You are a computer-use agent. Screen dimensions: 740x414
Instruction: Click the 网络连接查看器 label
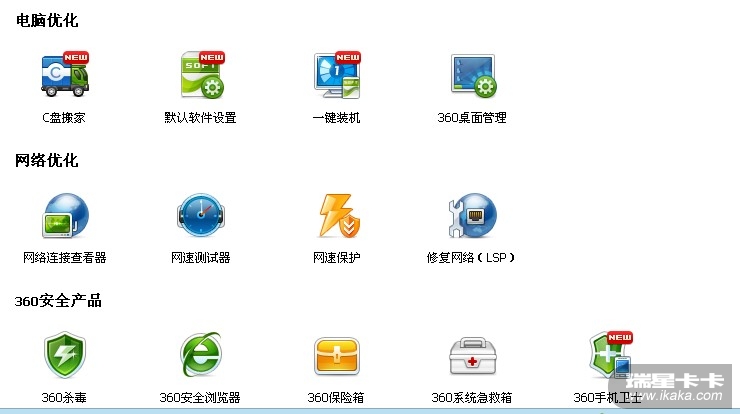(65, 258)
